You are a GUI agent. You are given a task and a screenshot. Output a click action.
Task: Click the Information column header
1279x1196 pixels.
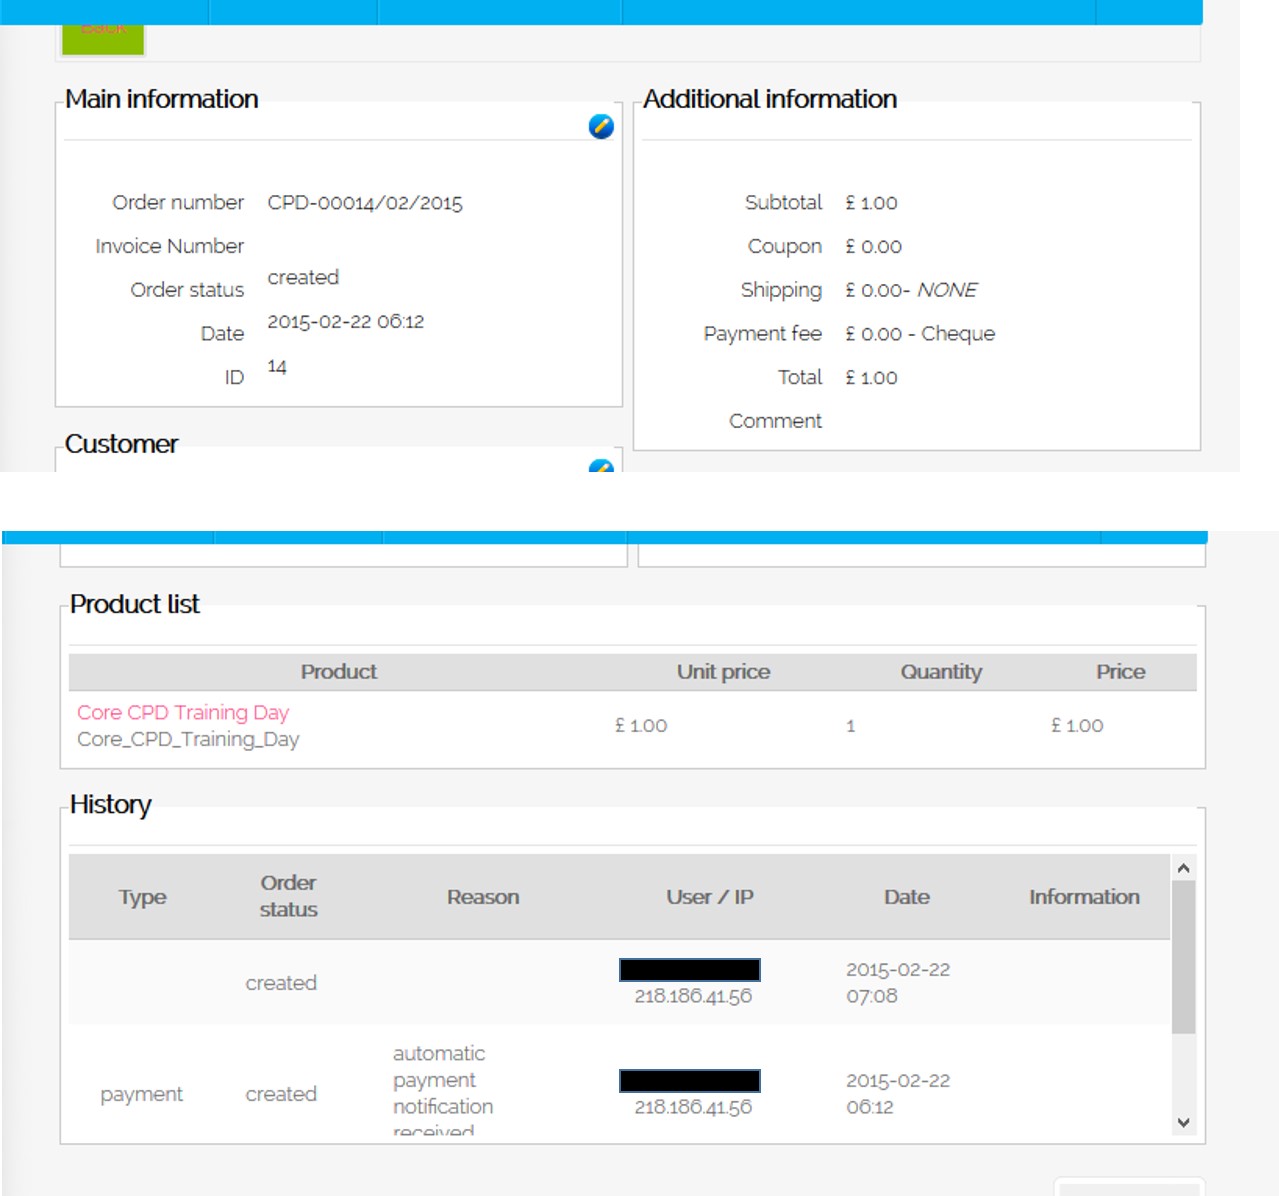[1084, 897]
